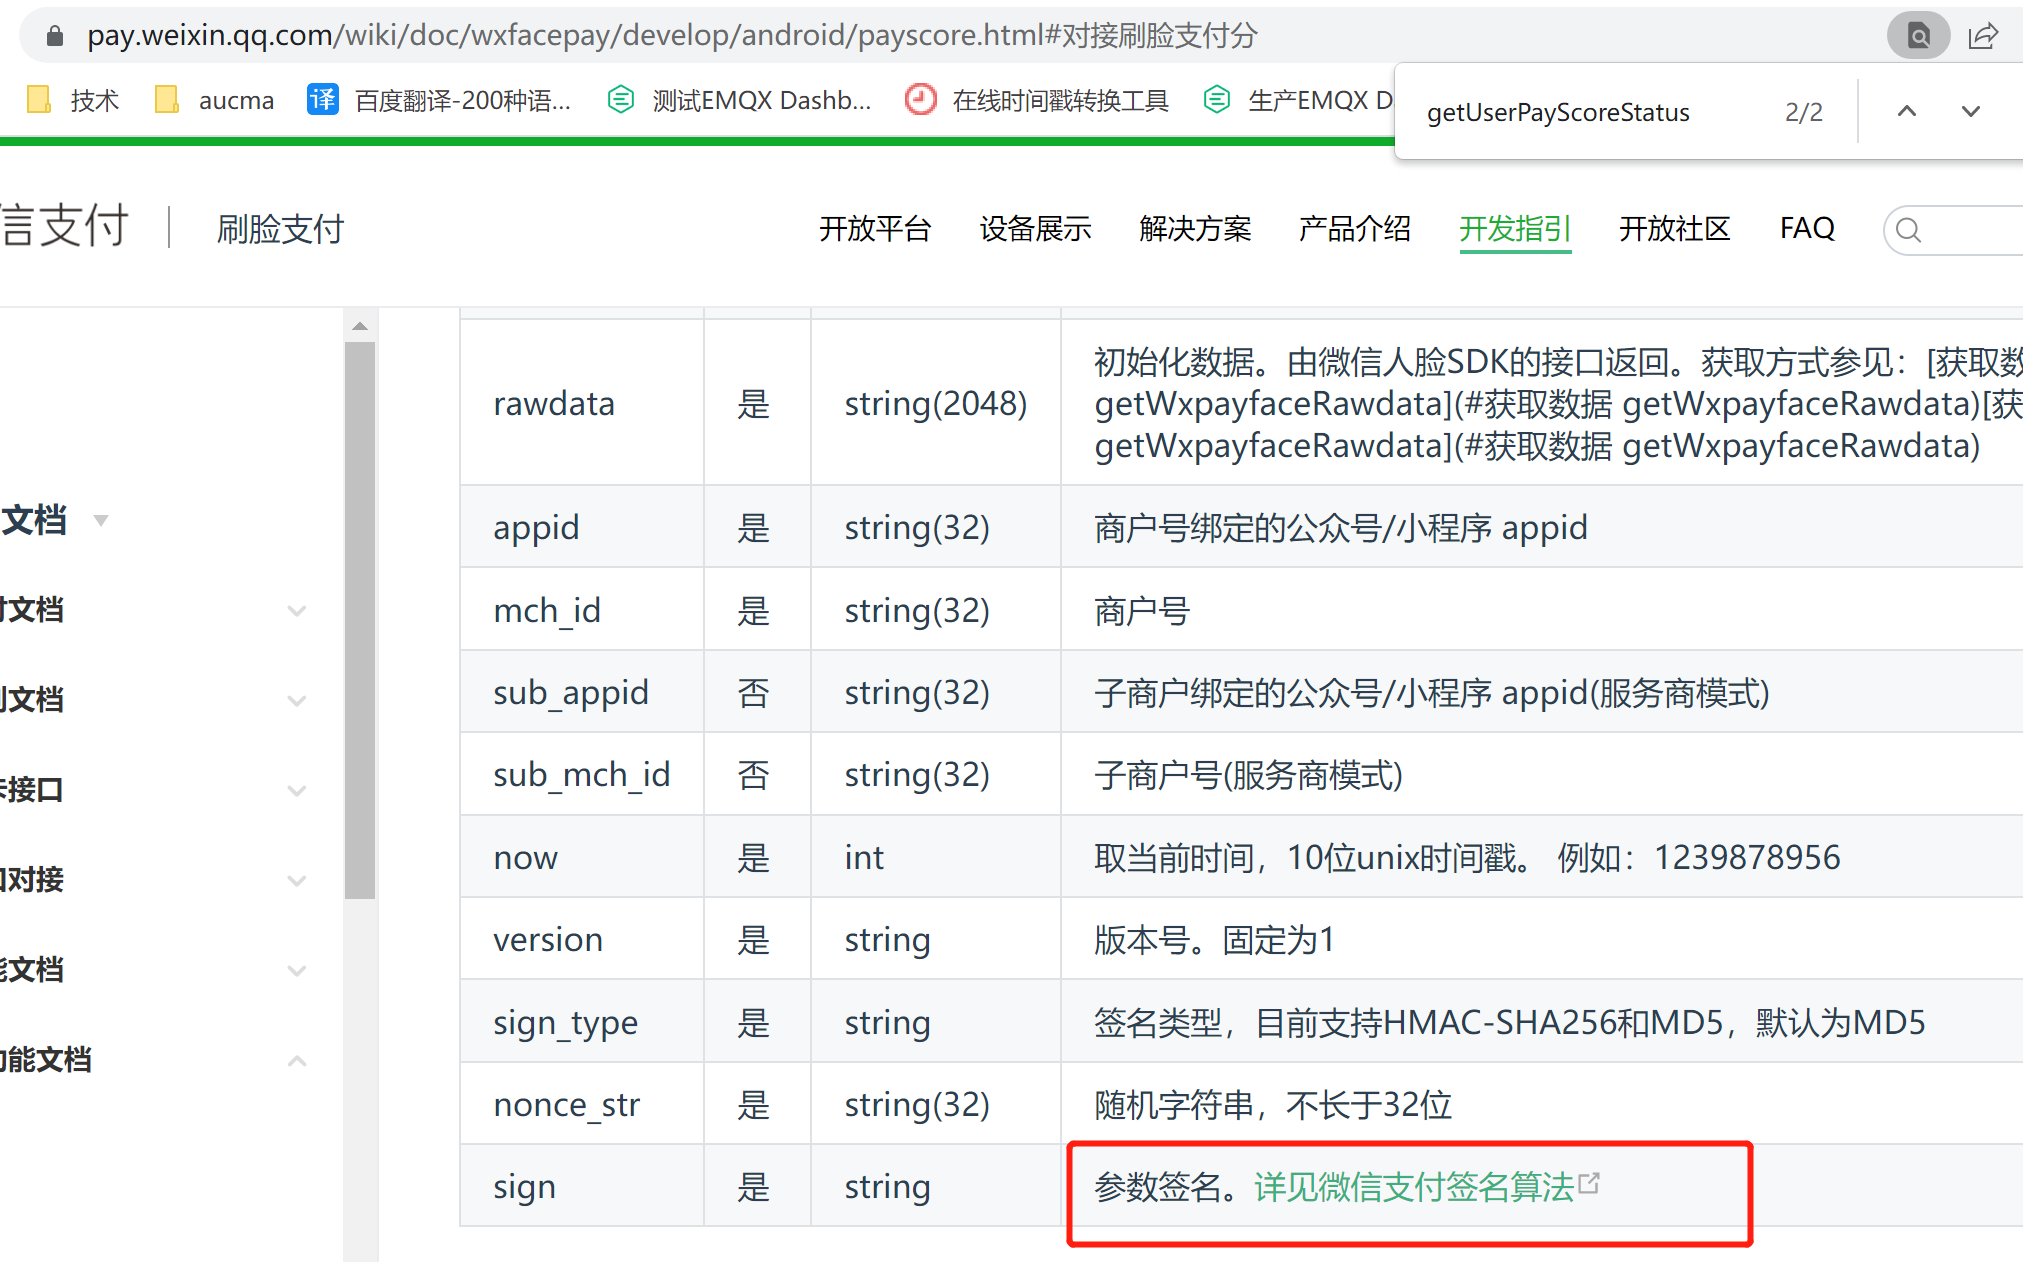Viewport: 2023px width, 1262px height.
Task: Click the site lock icon in address bar
Action: [x=55, y=36]
